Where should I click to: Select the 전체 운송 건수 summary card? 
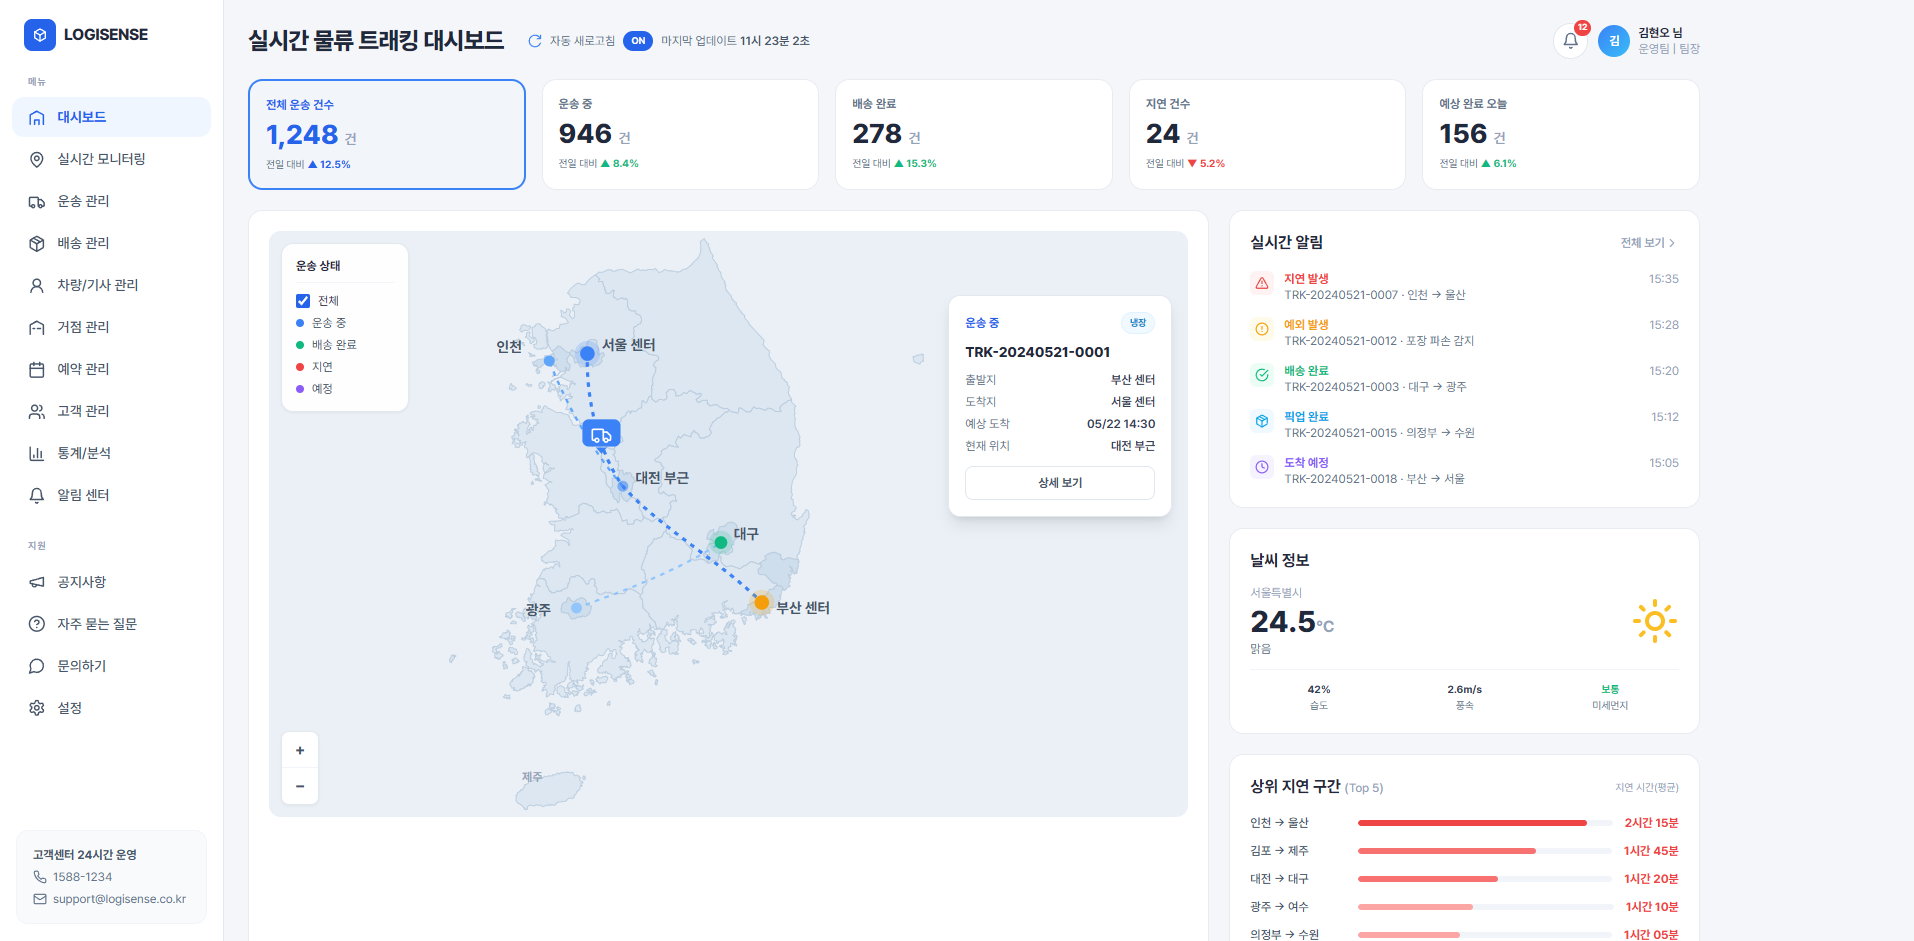(387, 134)
